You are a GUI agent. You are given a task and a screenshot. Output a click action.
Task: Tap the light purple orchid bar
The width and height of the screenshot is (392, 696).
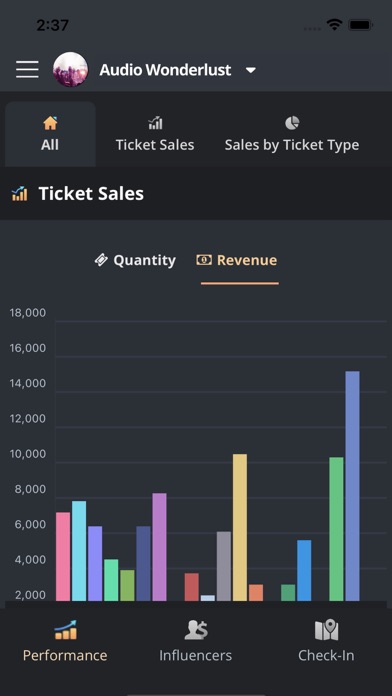[159, 547]
